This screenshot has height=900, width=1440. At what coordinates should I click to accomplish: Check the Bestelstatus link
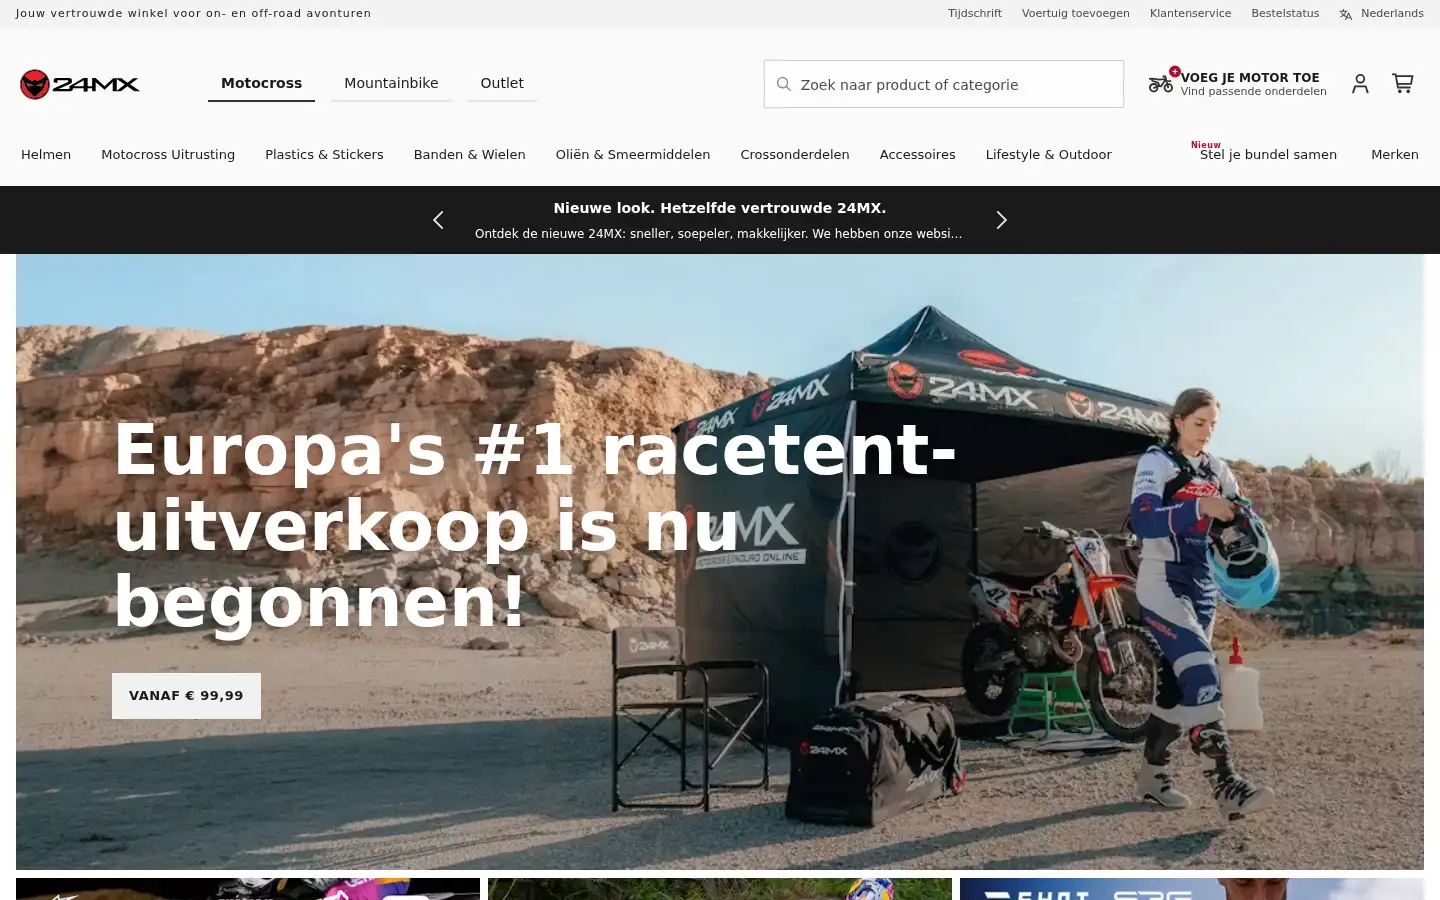click(1285, 14)
